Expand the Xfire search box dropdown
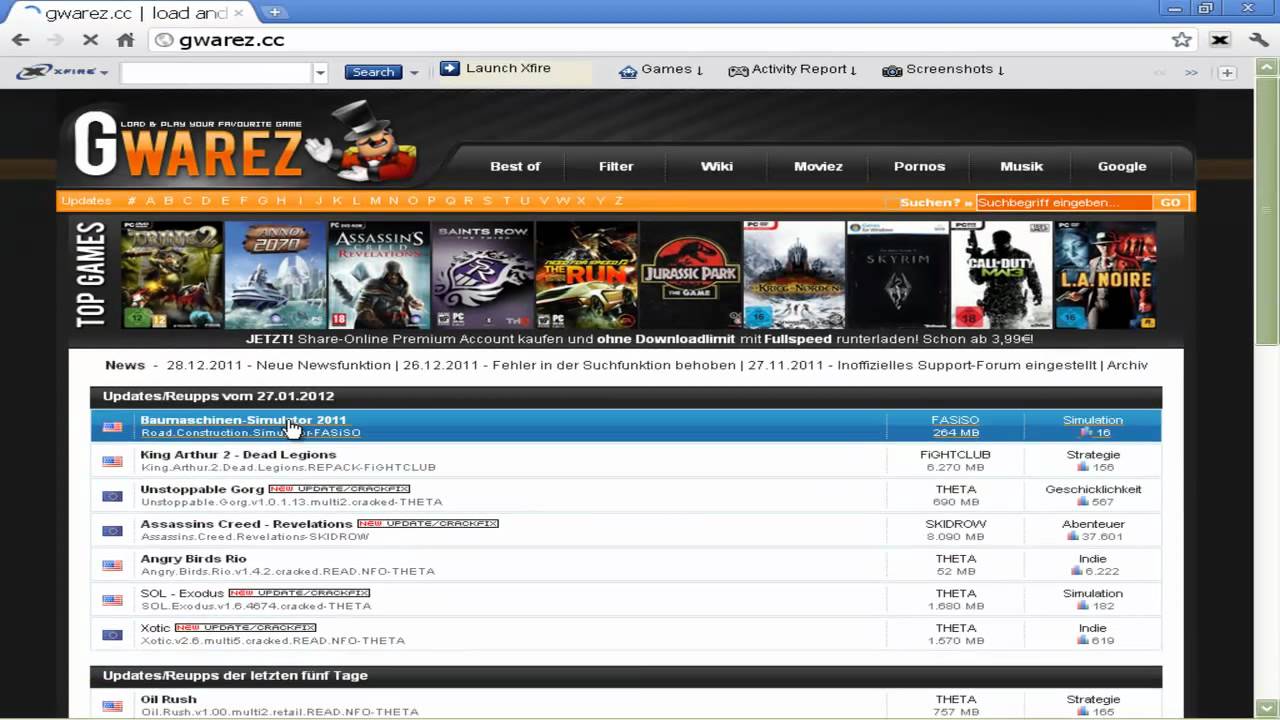Viewport: 1280px width, 720px height. click(320, 72)
